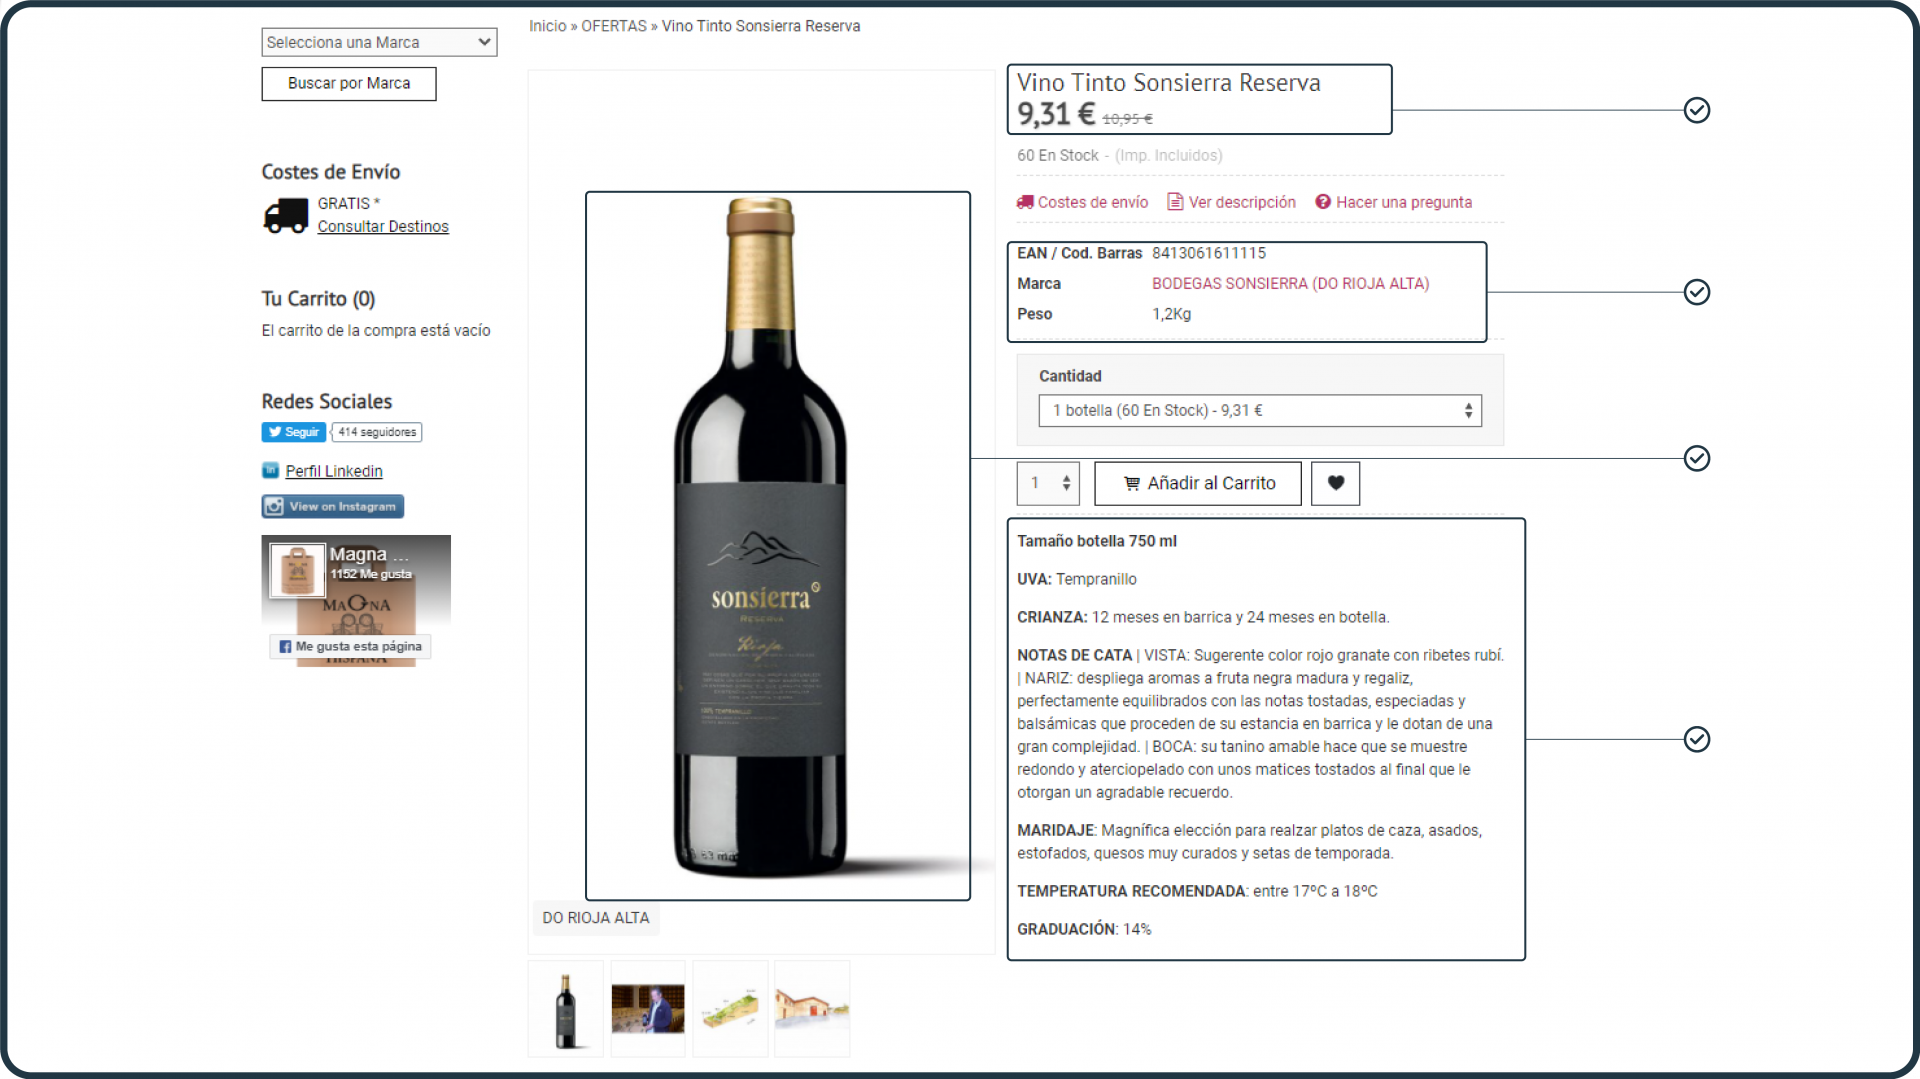Click the question mark icon
The image size is (1920, 1079).
tap(1323, 202)
